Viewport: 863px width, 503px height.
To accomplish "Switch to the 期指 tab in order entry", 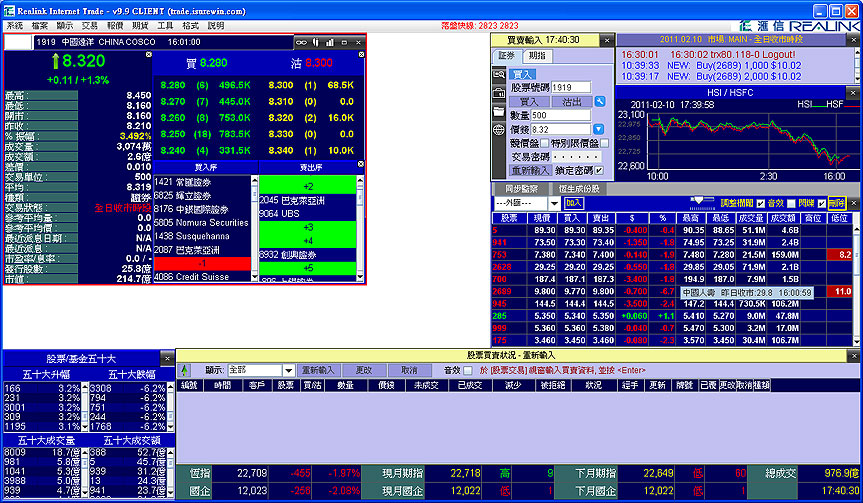I will (x=537, y=56).
